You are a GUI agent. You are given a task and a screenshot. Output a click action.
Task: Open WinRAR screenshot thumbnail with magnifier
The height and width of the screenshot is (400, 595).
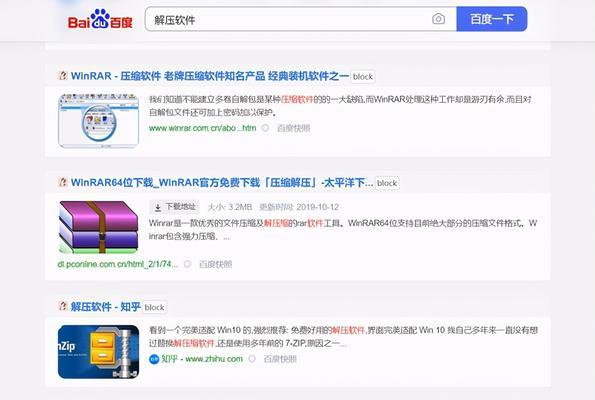tap(98, 120)
